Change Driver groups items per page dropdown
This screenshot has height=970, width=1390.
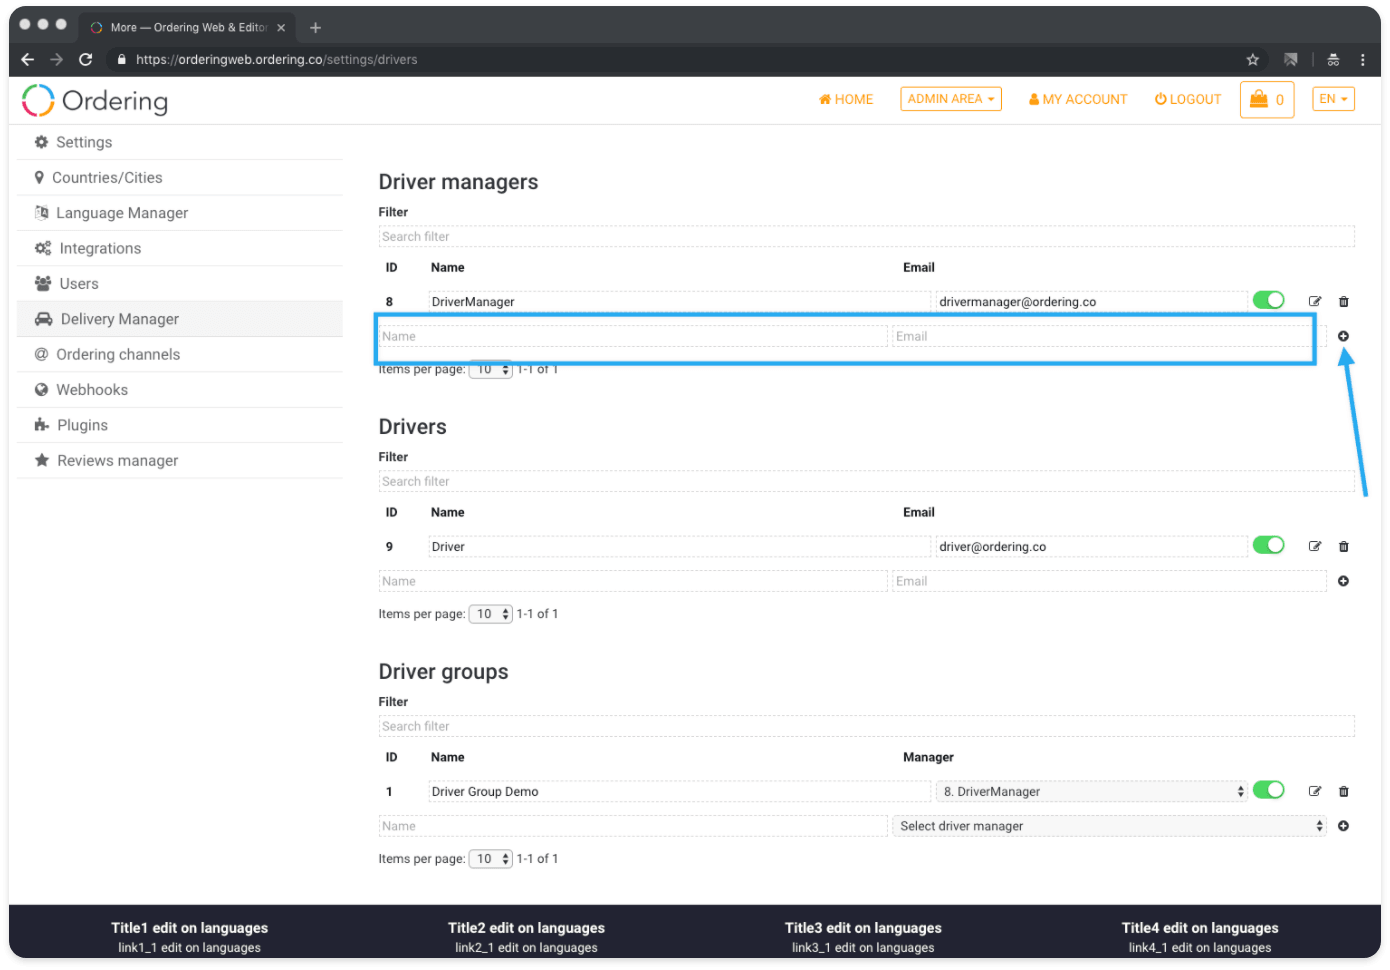[490, 859]
